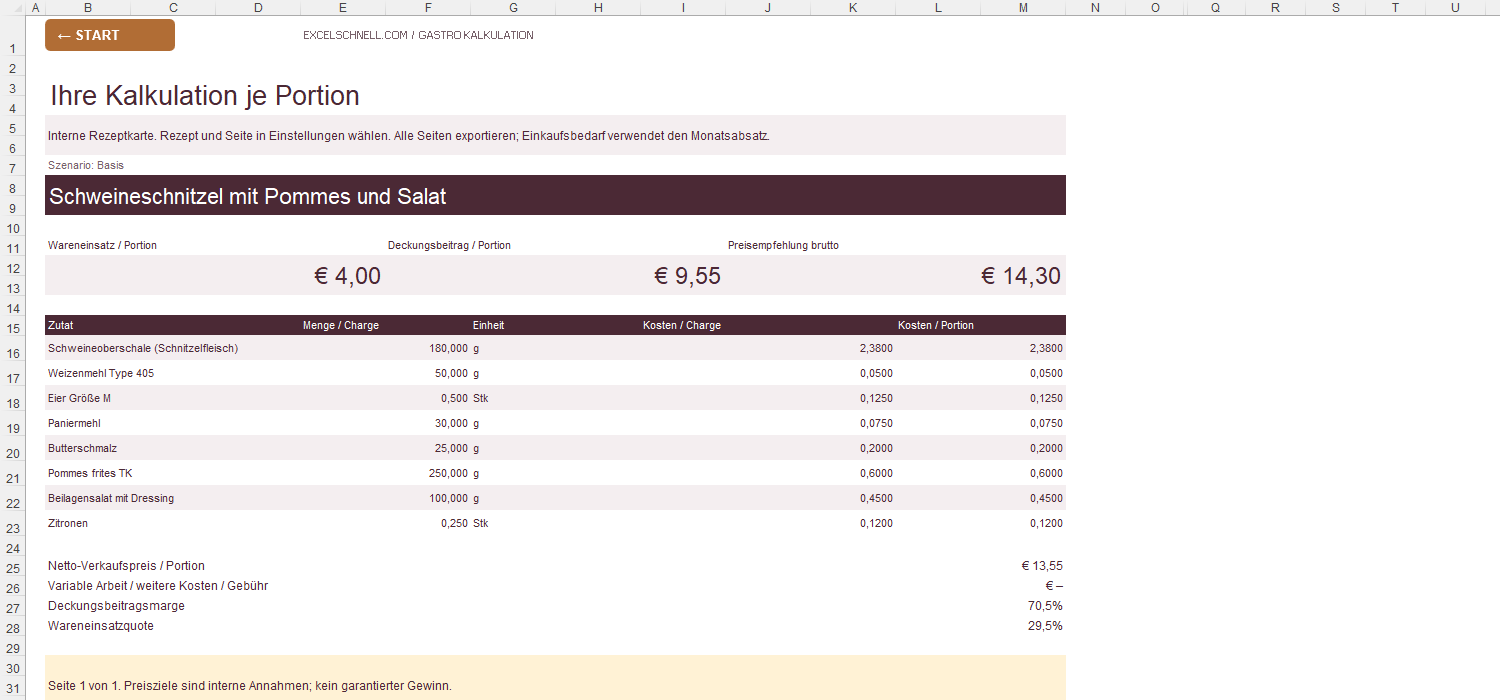Click the € 4,00 Wareneinsatz value
Screen dimensions: 1500x700
pyautogui.click(x=347, y=276)
